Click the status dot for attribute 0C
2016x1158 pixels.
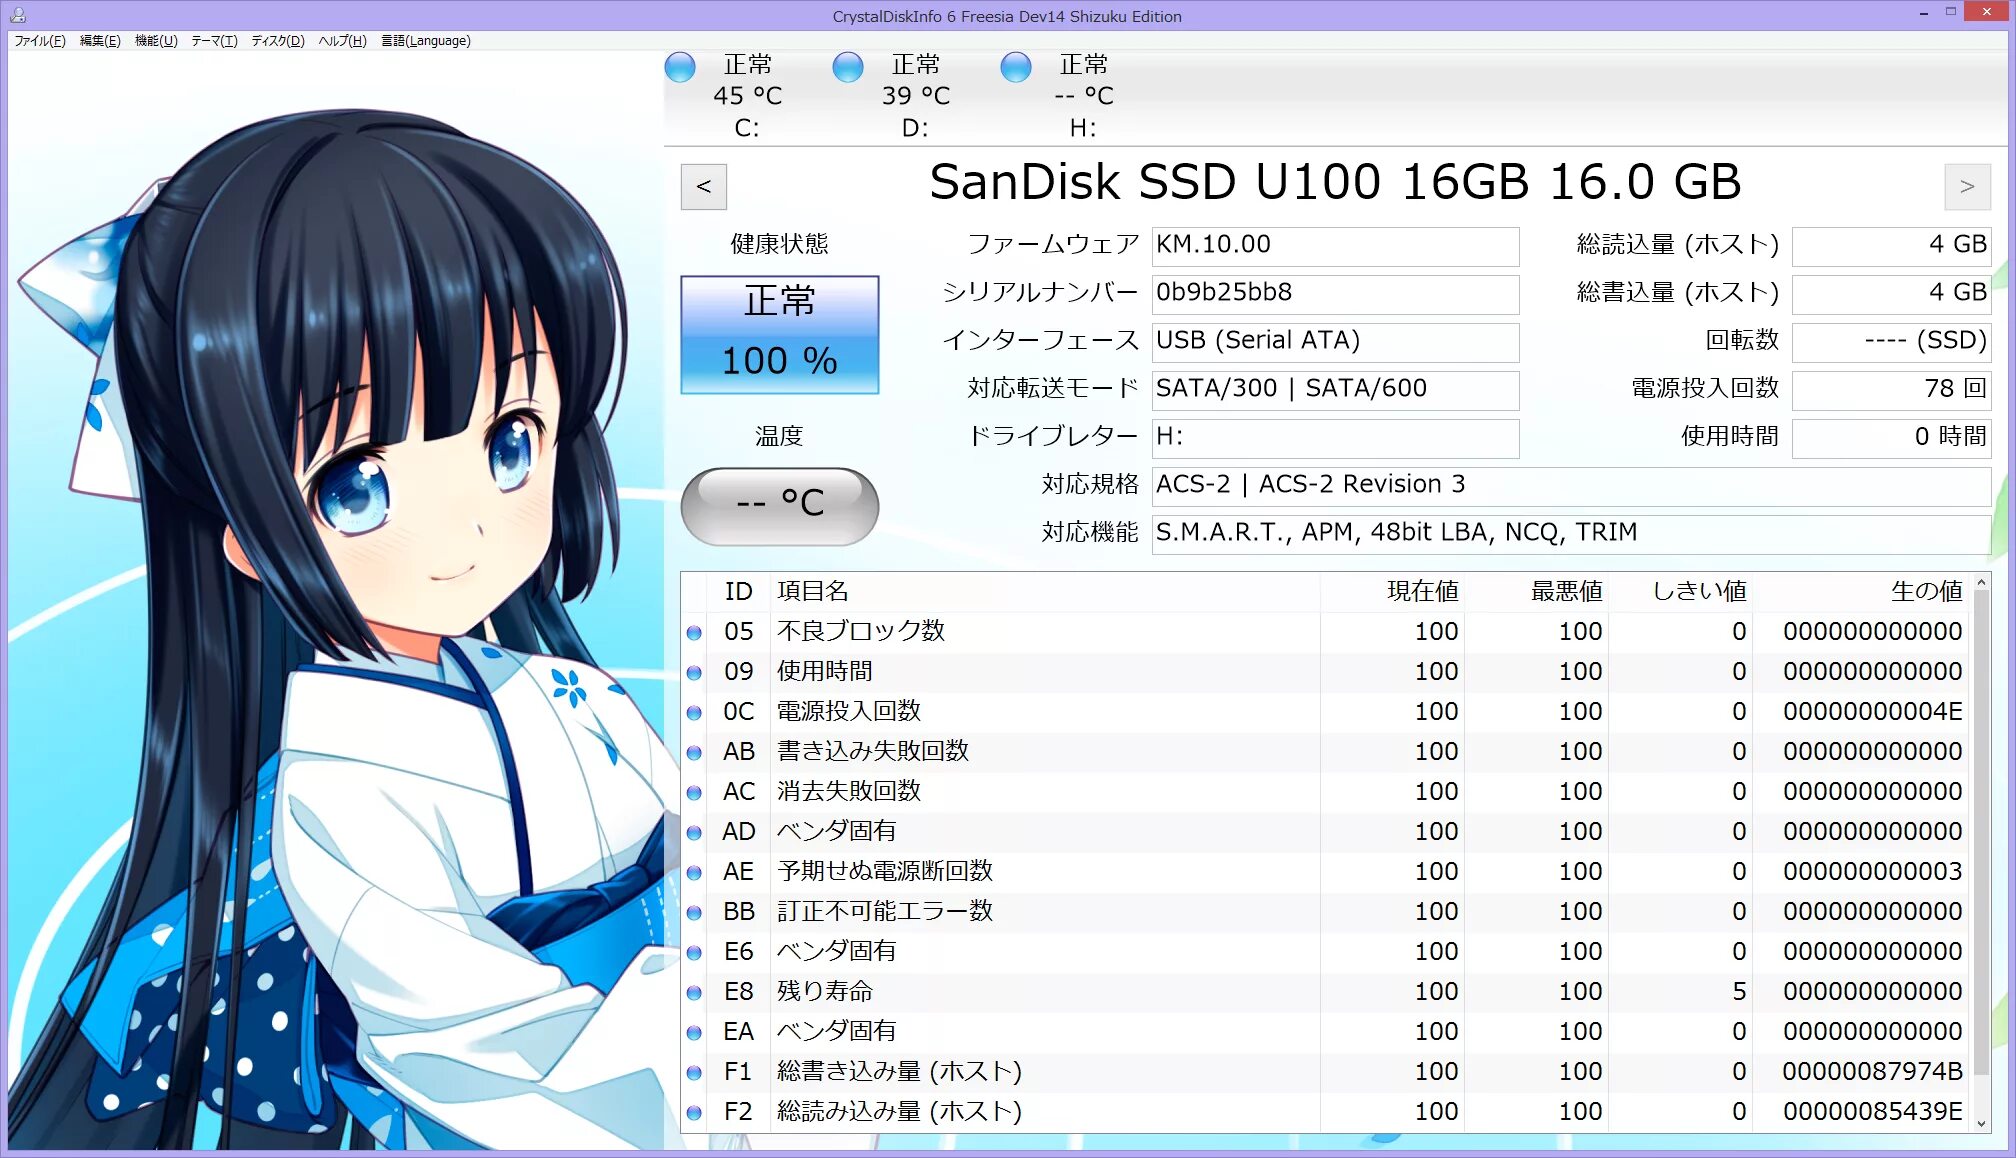click(694, 713)
